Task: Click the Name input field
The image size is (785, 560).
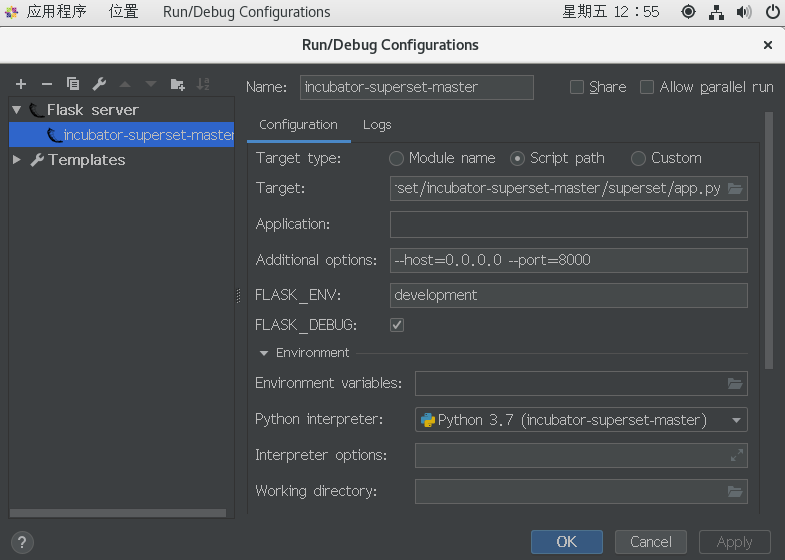Action: pyautogui.click(x=417, y=88)
